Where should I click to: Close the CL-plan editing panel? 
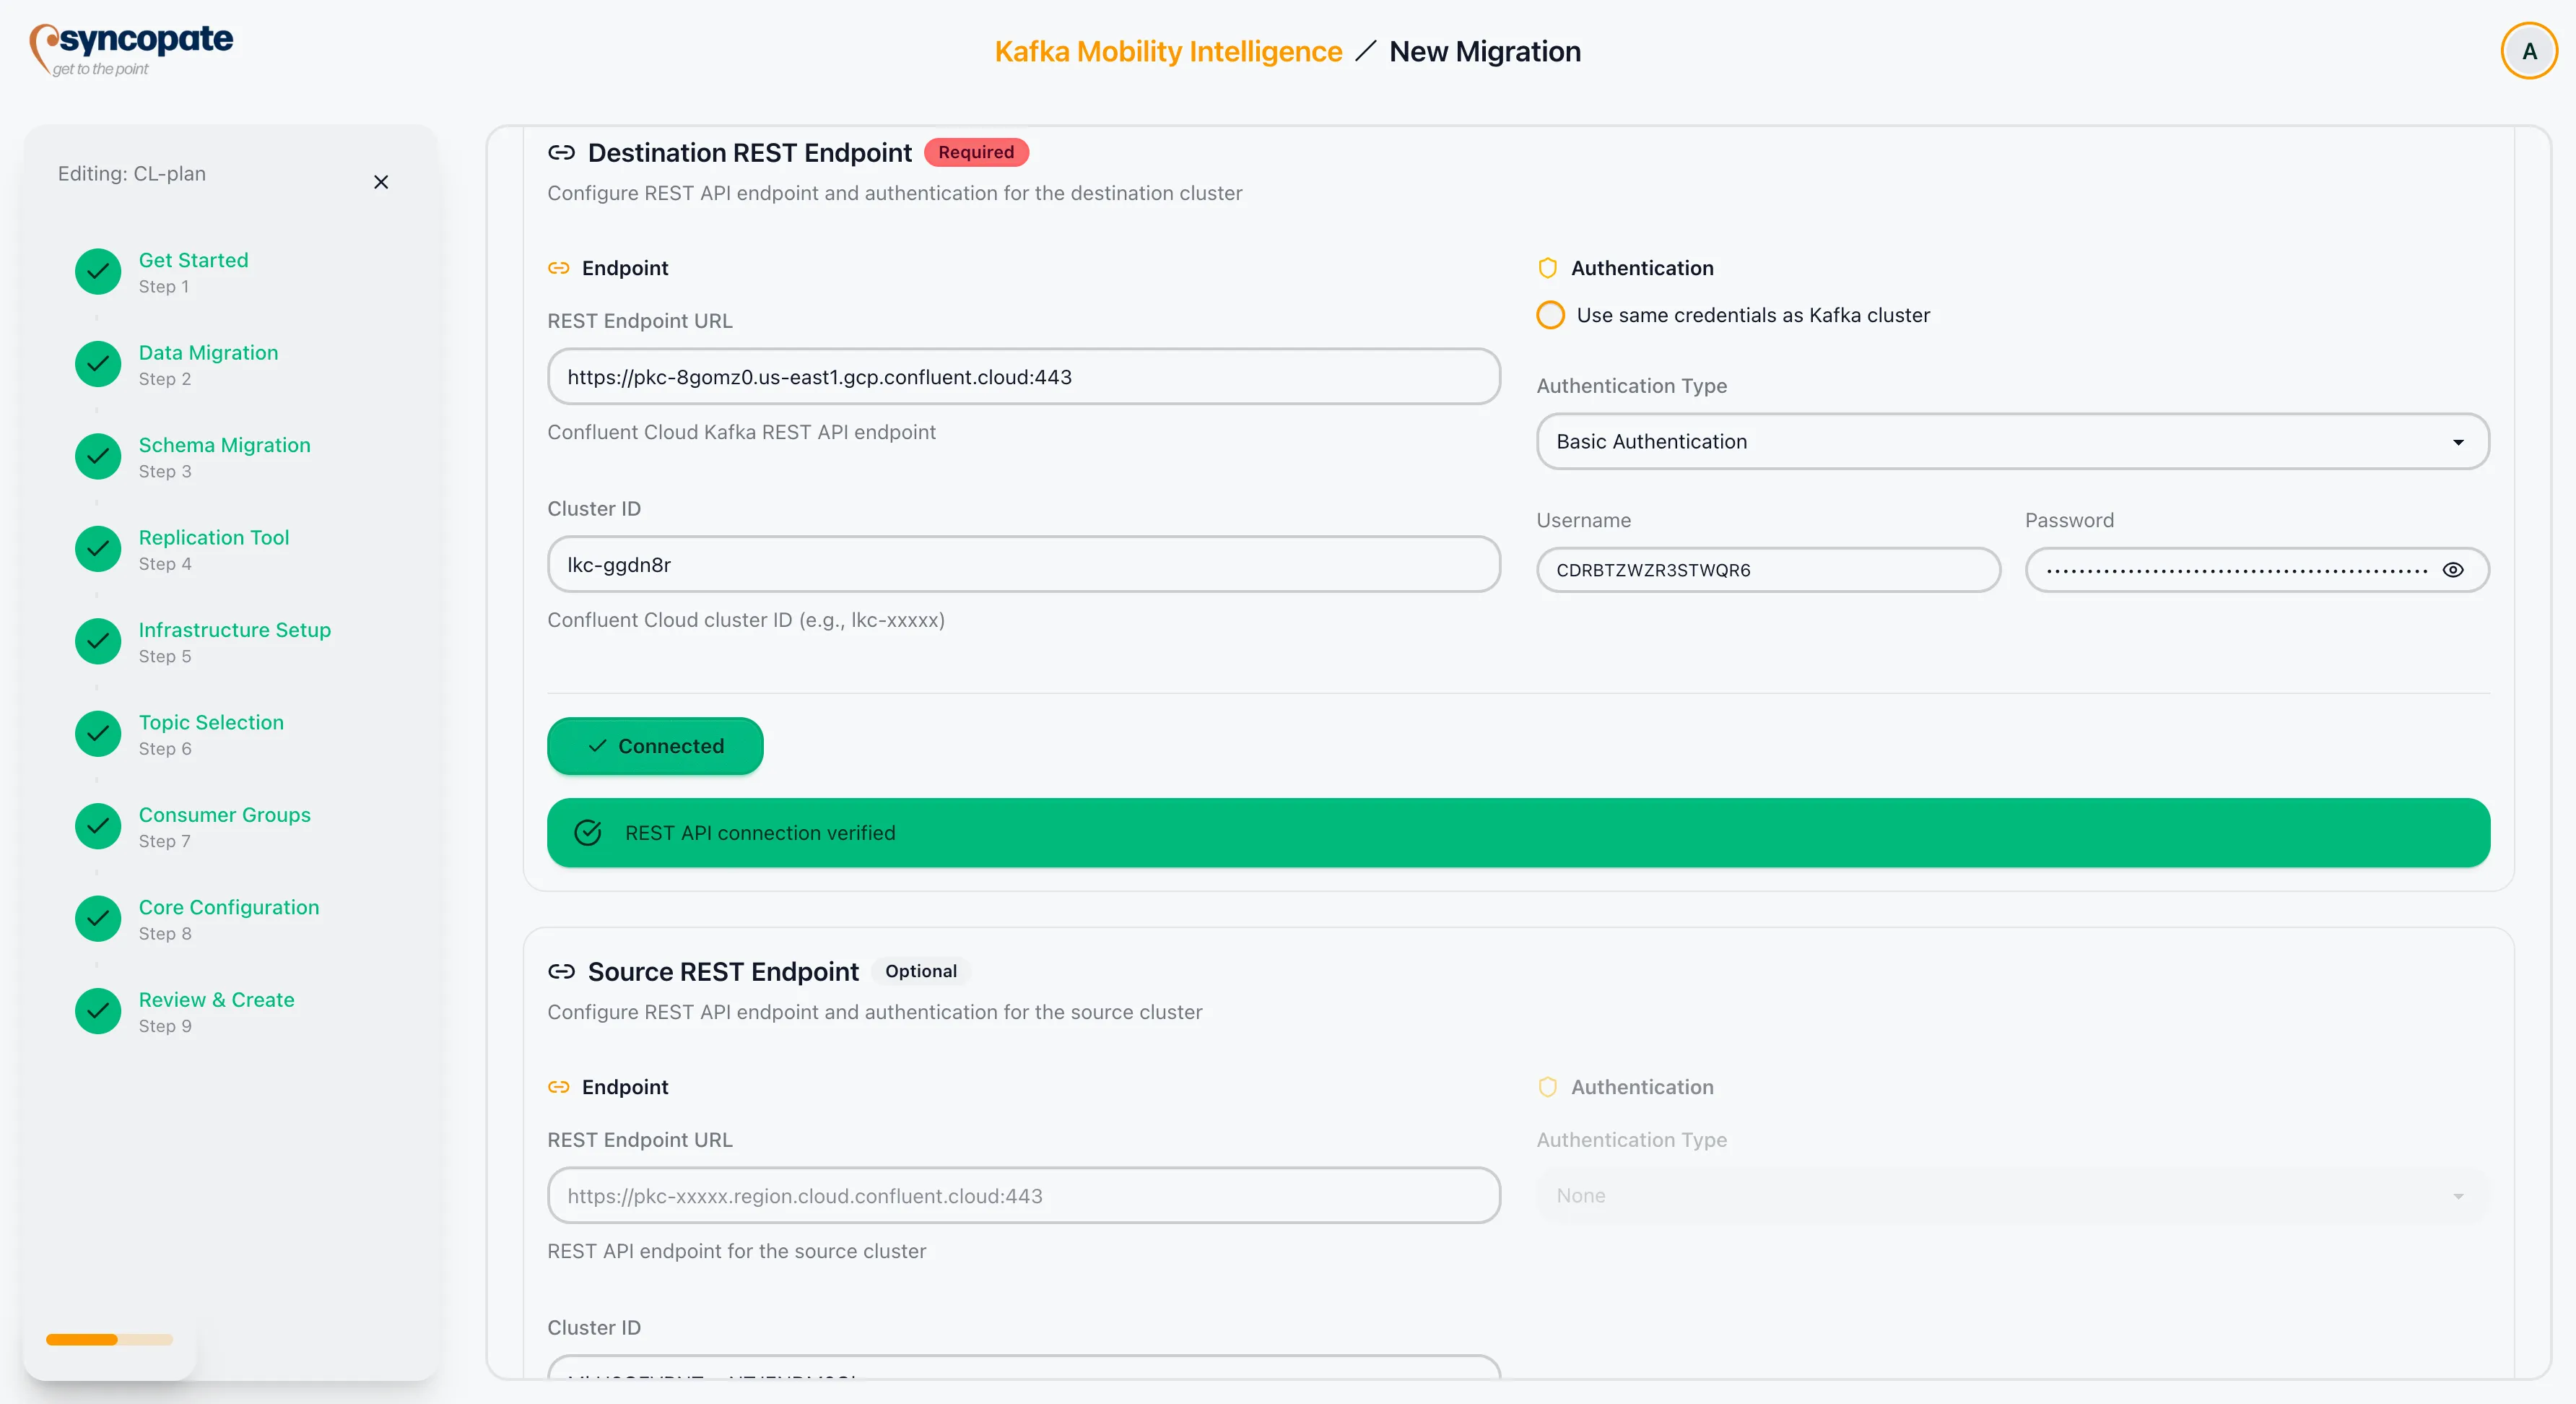[381, 182]
